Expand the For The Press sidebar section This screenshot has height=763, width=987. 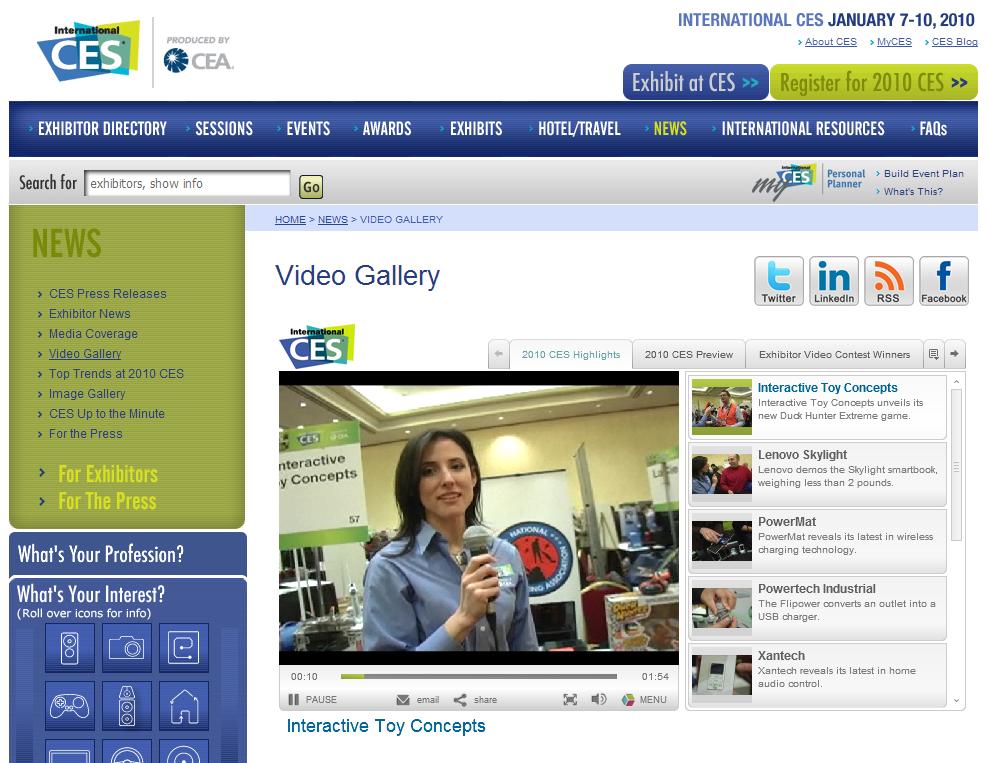(x=107, y=501)
